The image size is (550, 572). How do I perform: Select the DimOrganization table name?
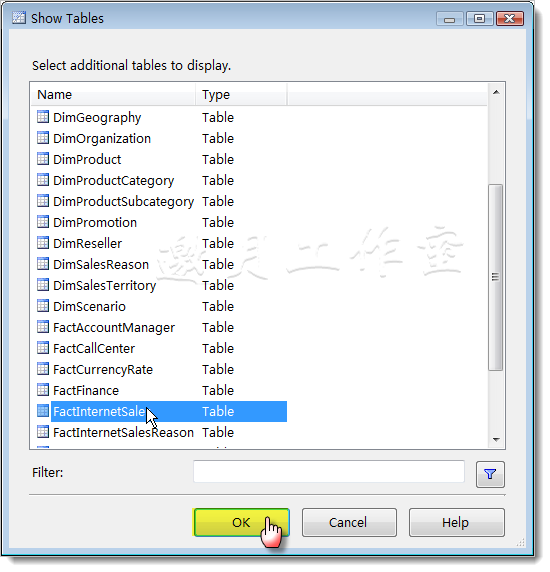102,139
